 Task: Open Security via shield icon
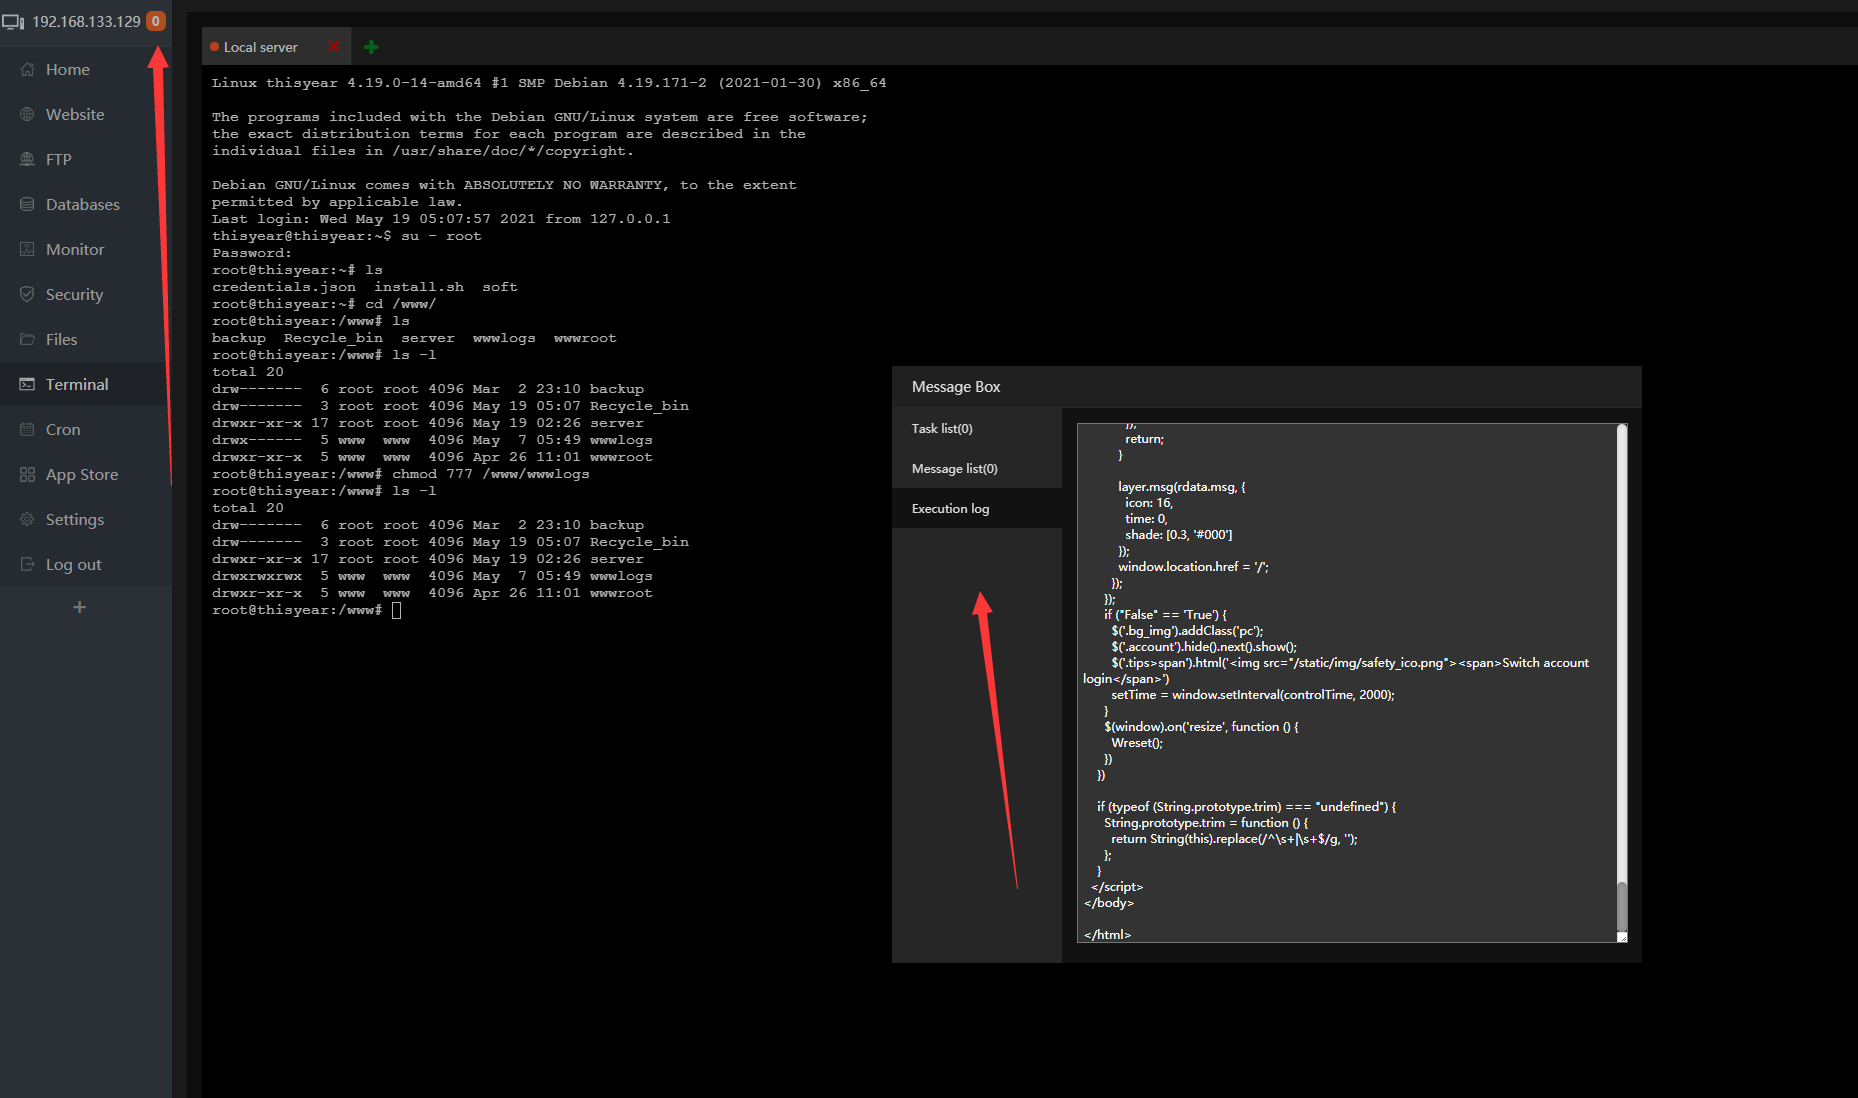point(27,295)
